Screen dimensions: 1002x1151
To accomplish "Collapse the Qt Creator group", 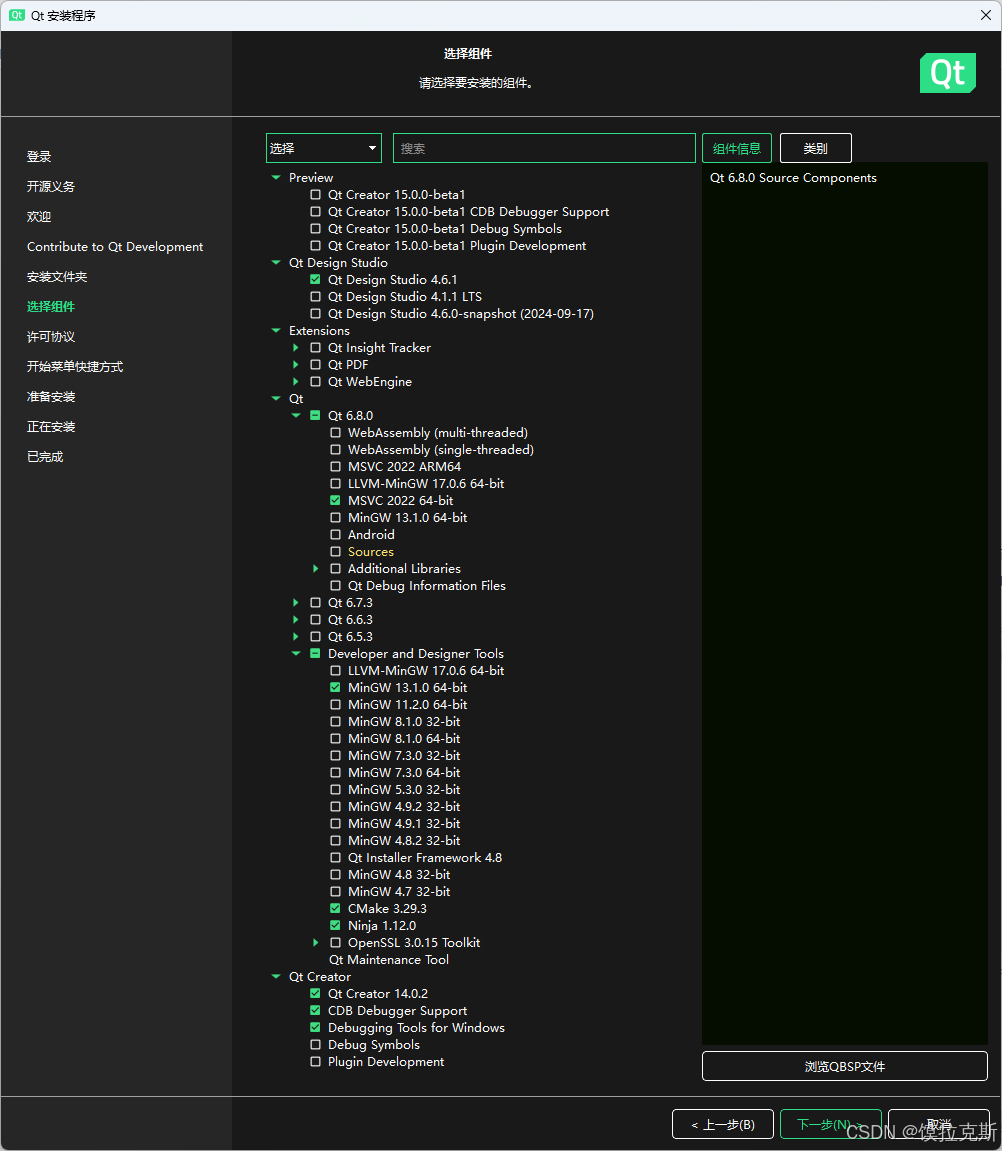I will click(276, 976).
